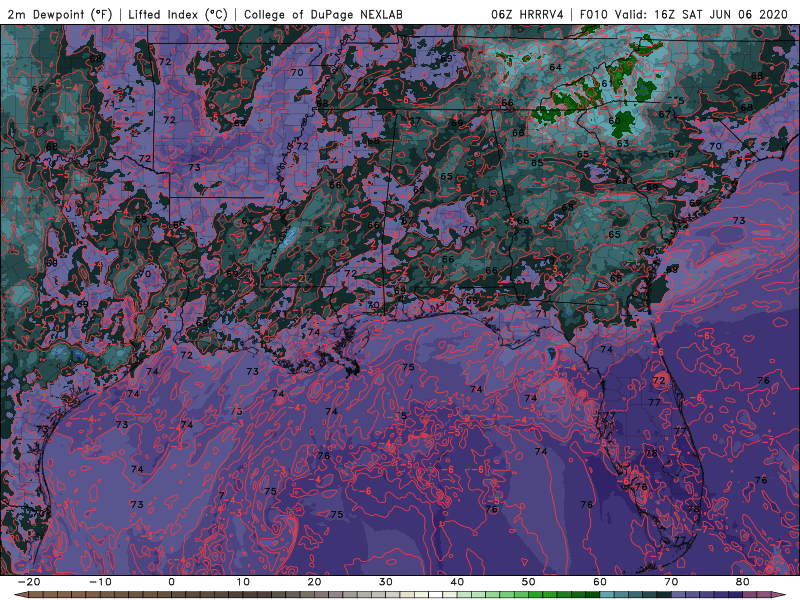
Task: Click the 0 tick label on color bar
Action: [171, 582]
